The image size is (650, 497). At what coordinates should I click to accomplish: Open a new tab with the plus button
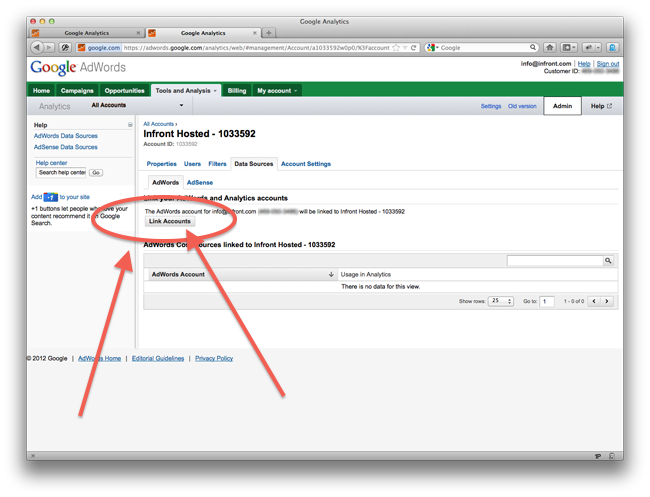tap(269, 33)
